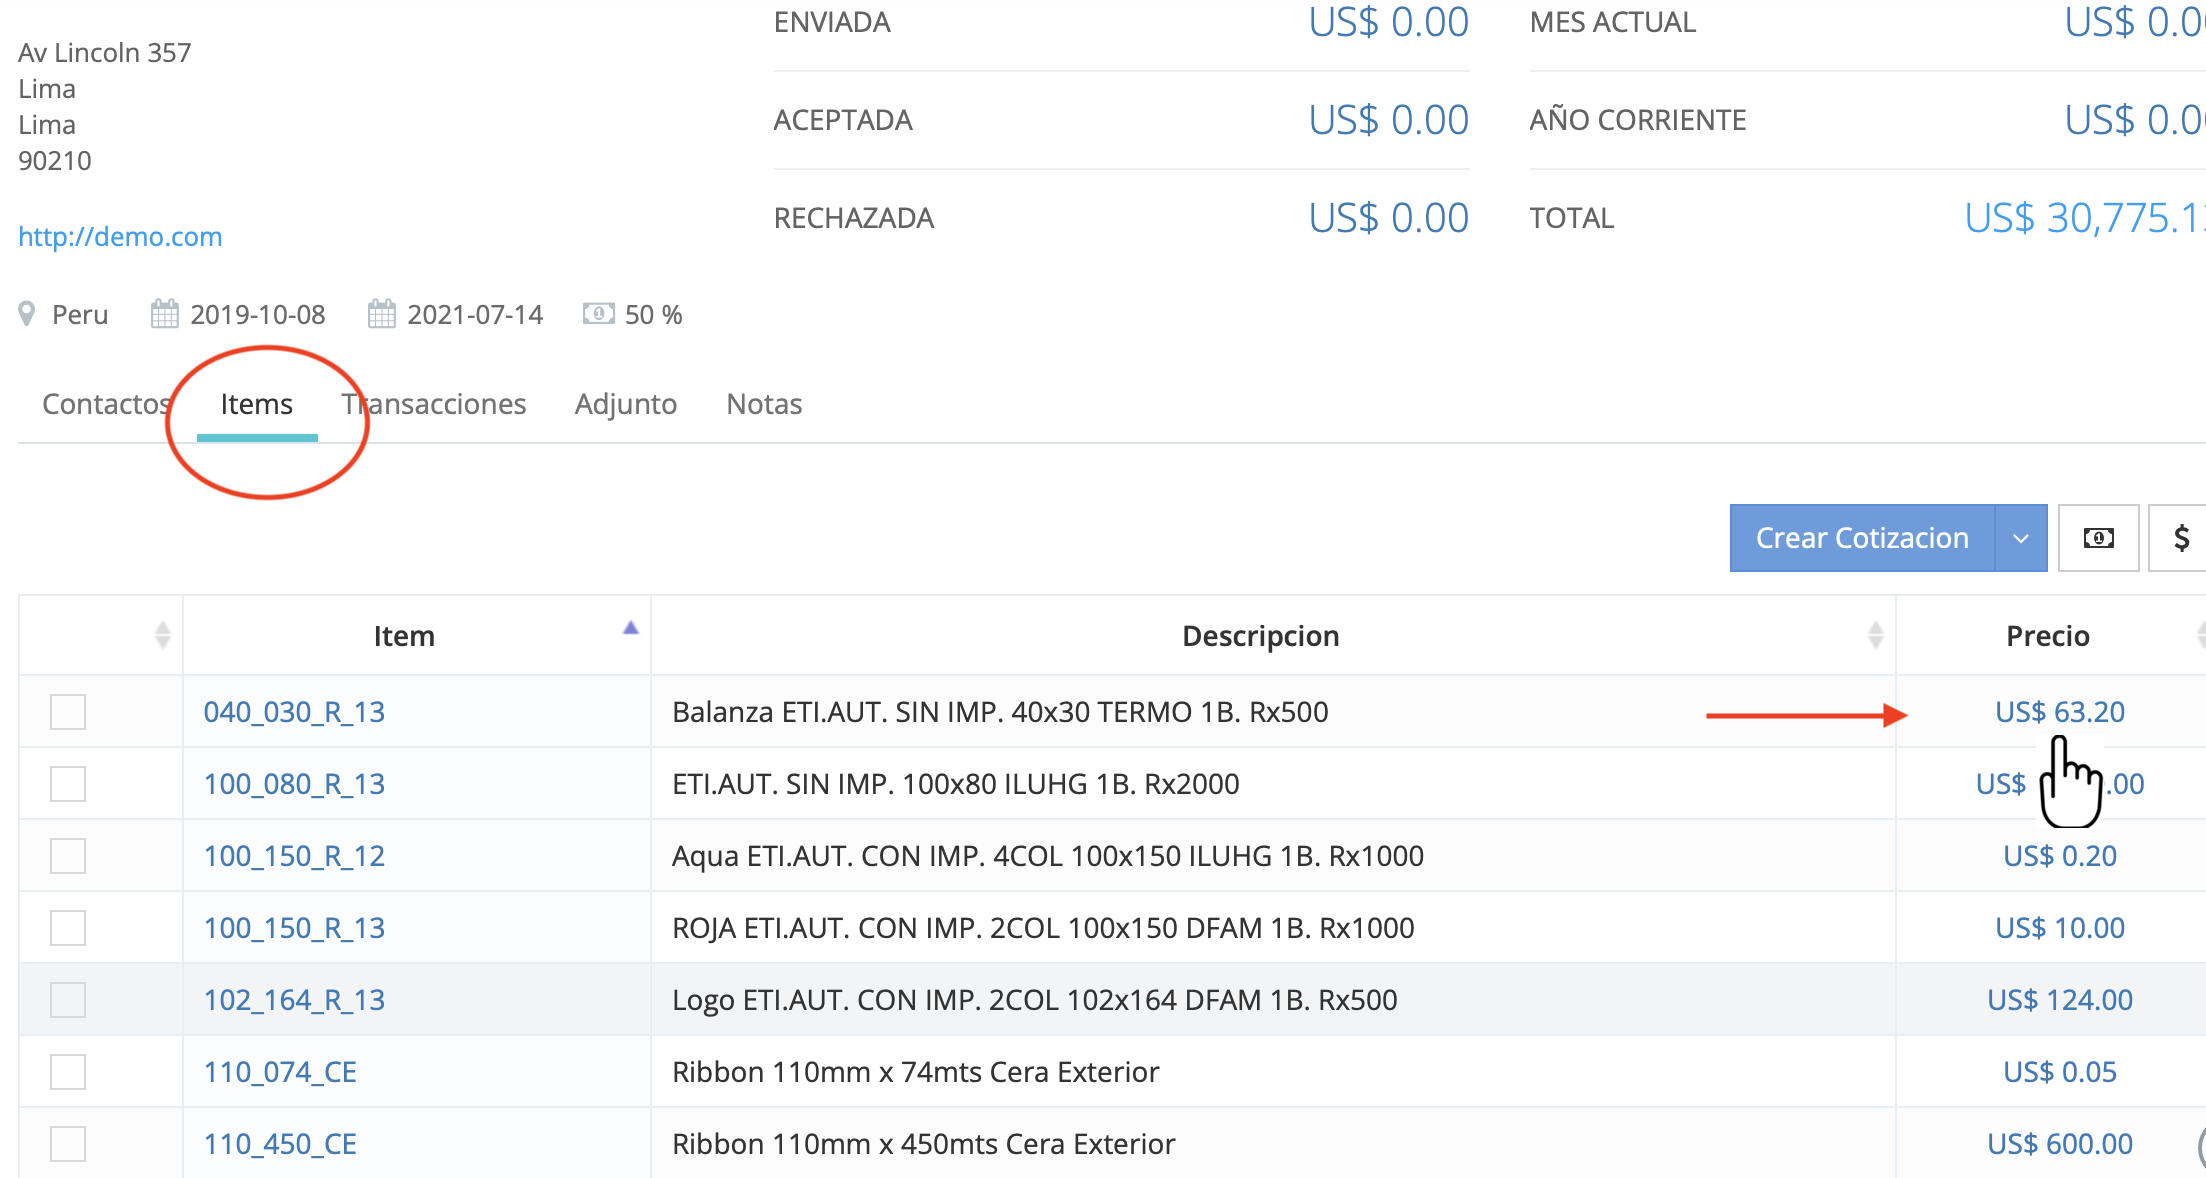
Task: Click the money bill icon button
Action: tap(2098, 538)
